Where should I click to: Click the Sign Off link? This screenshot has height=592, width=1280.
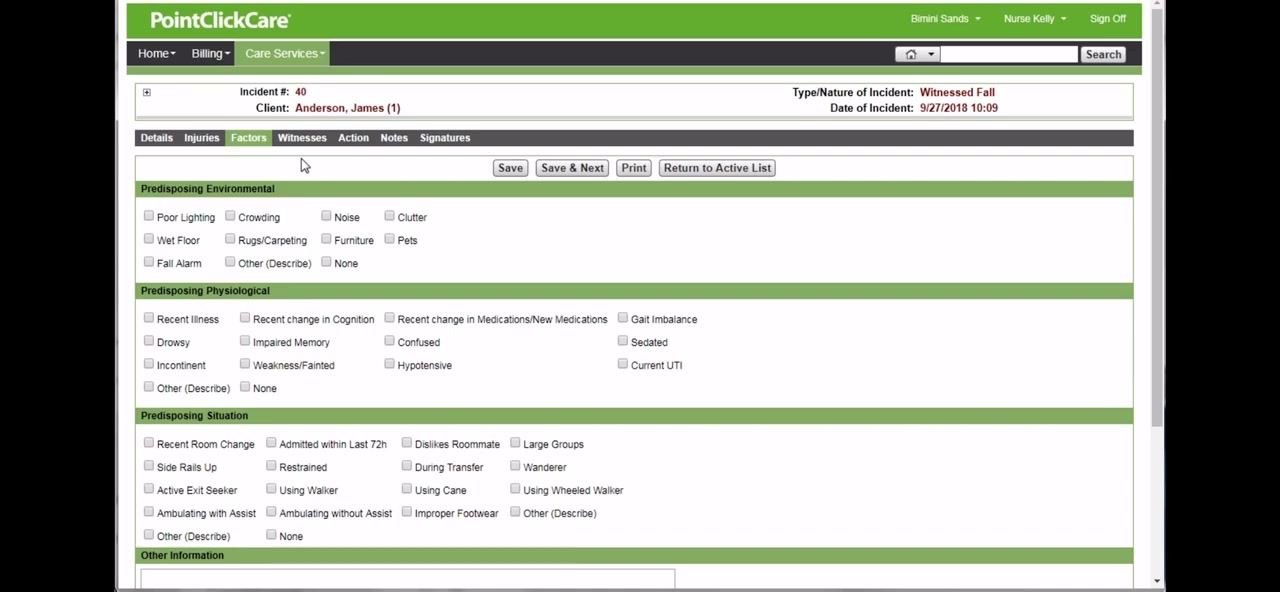[x=1108, y=19]
